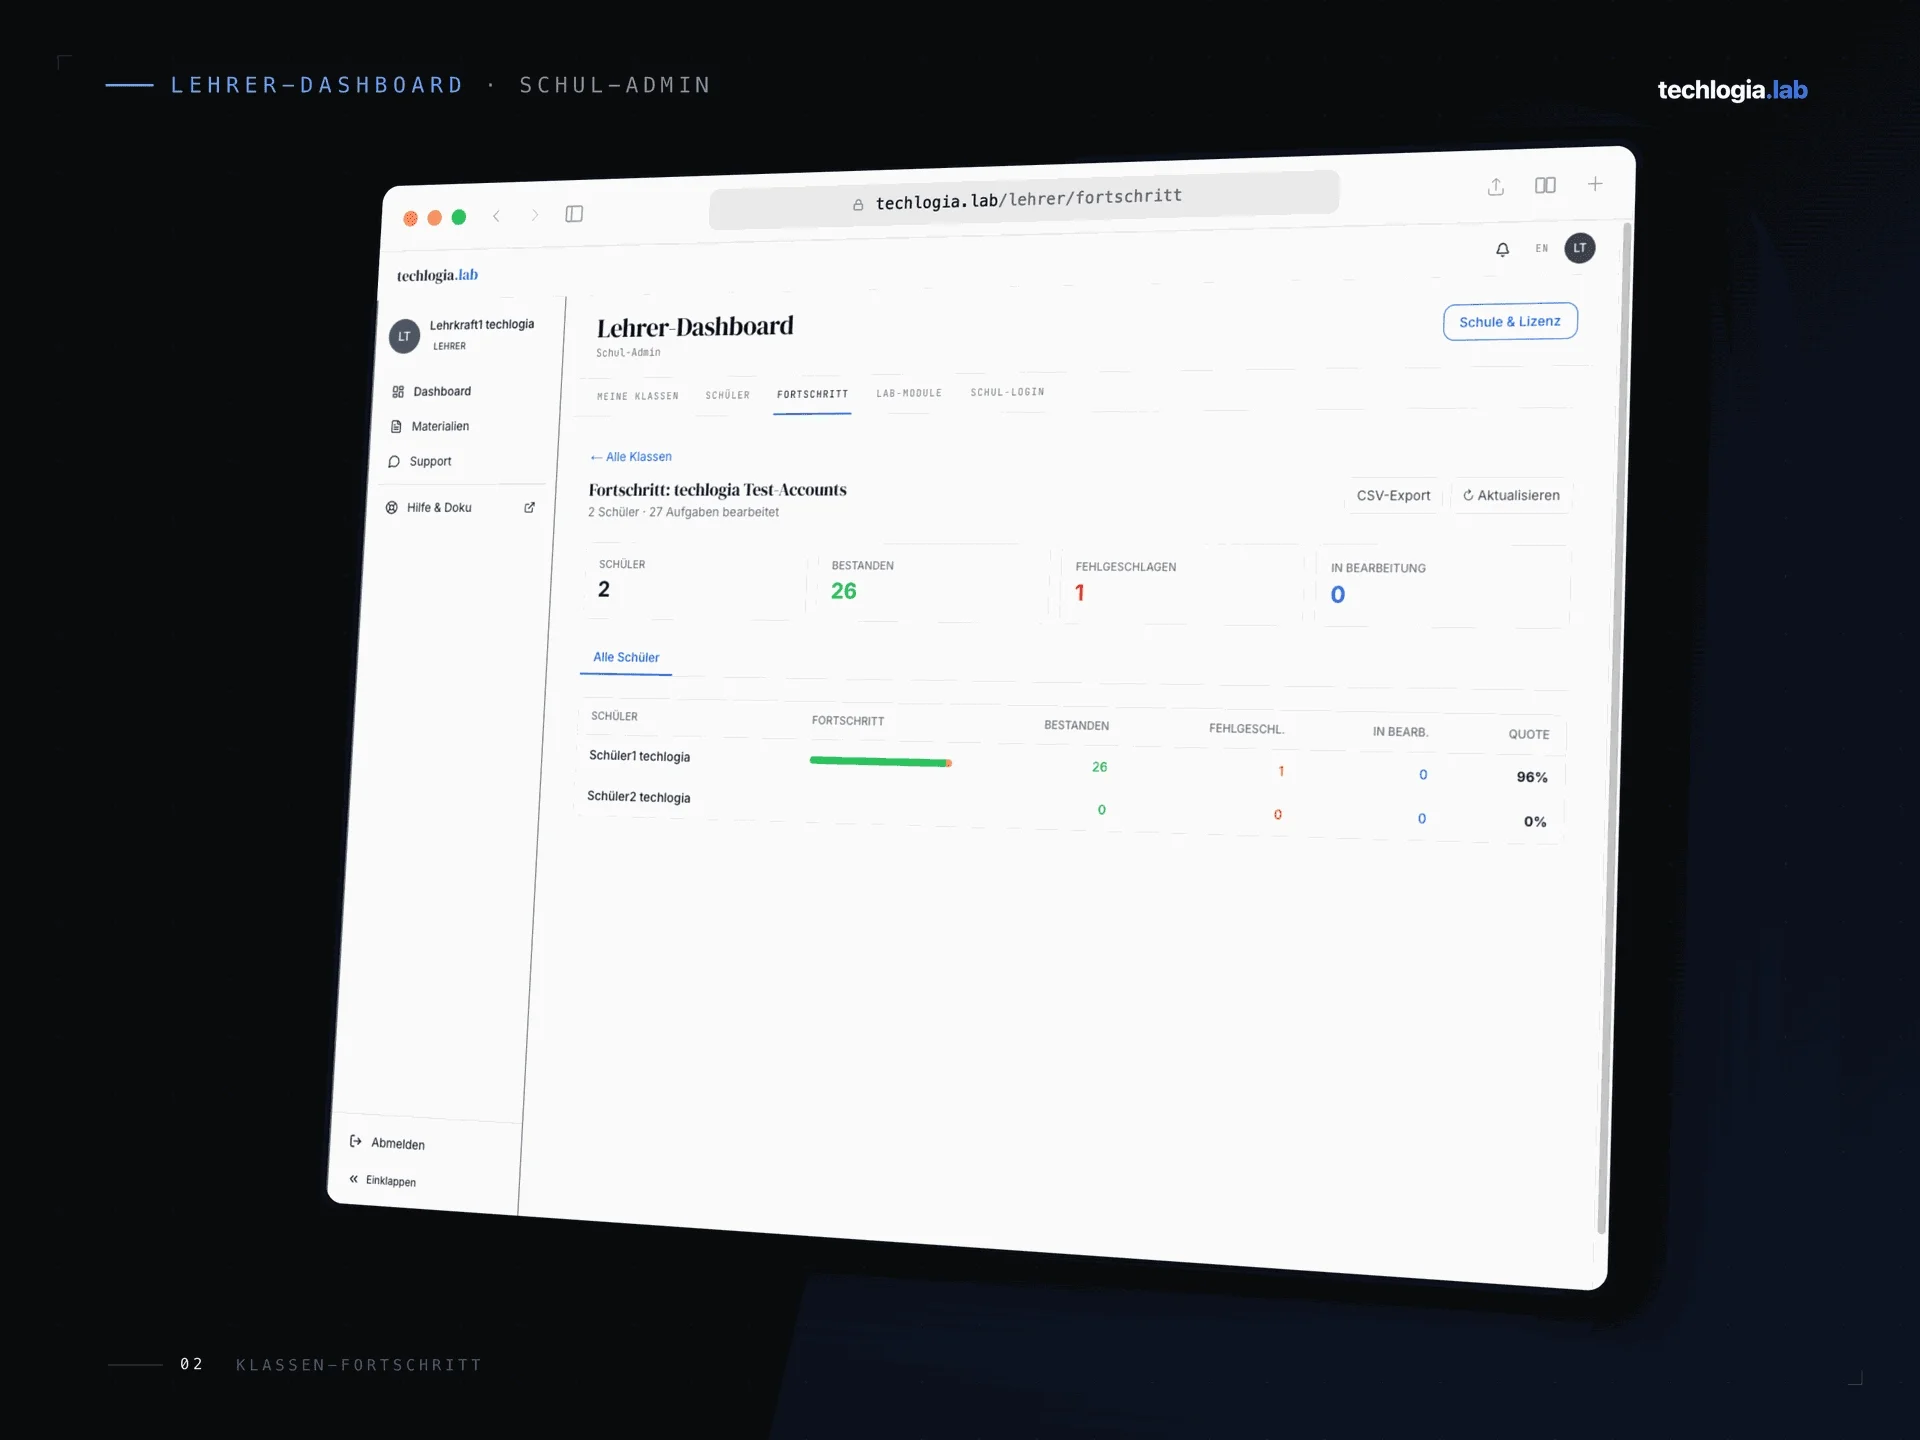Switch language with EN toggle

[1542, 248]
